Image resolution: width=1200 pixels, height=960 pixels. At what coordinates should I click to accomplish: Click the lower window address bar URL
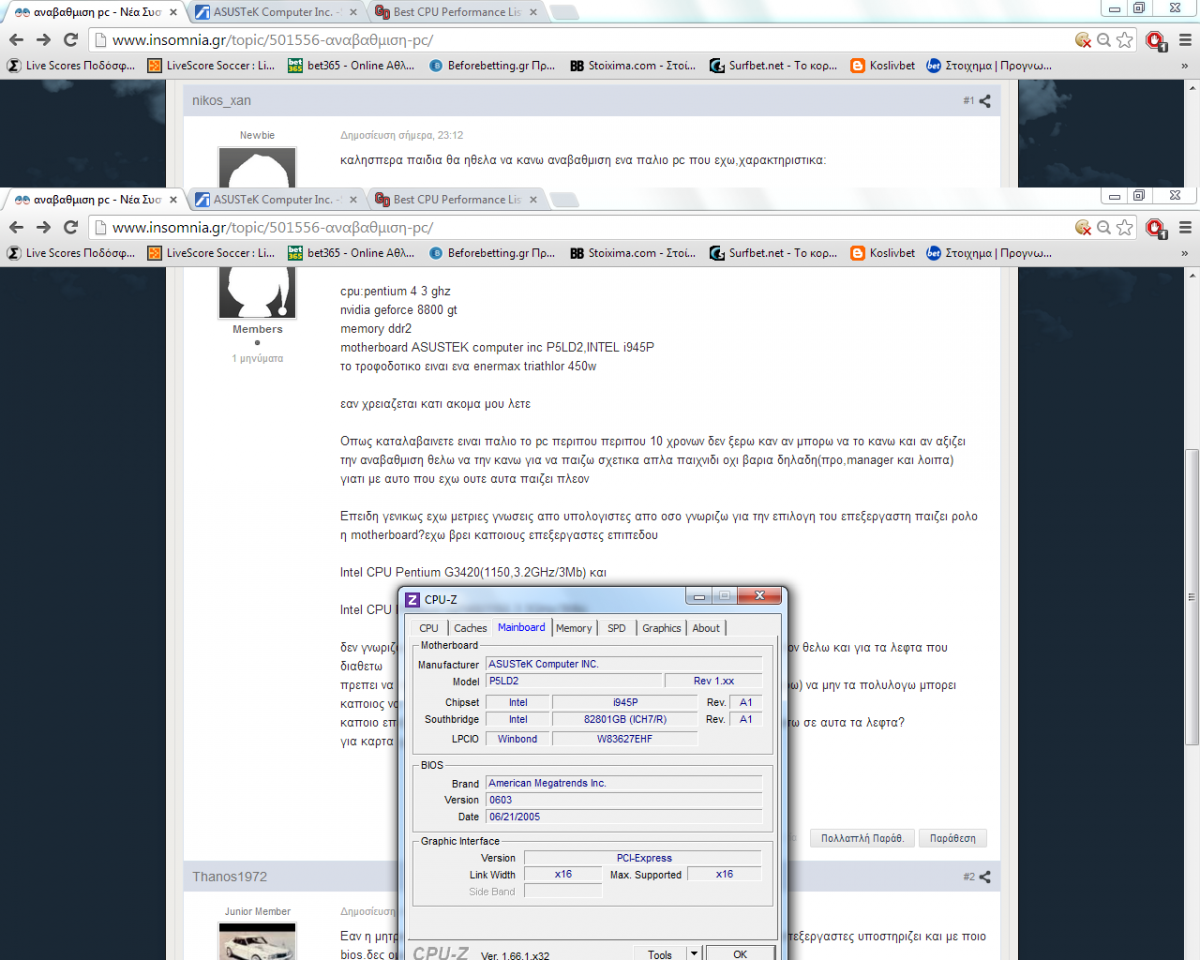[272, 227]
